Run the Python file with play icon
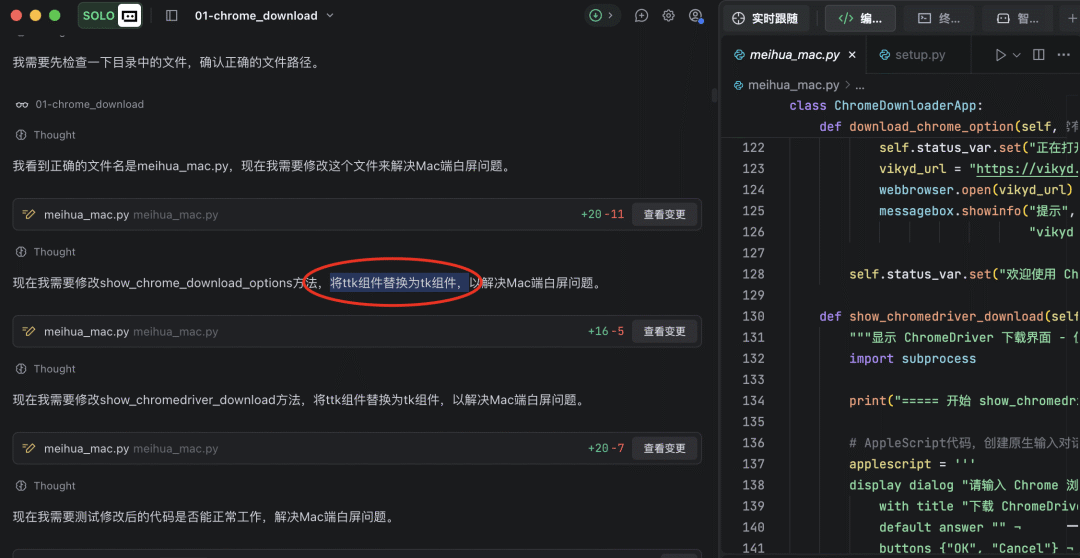Image resolution: width=1080 pixels, height=558 pixels. point(1001,55)
